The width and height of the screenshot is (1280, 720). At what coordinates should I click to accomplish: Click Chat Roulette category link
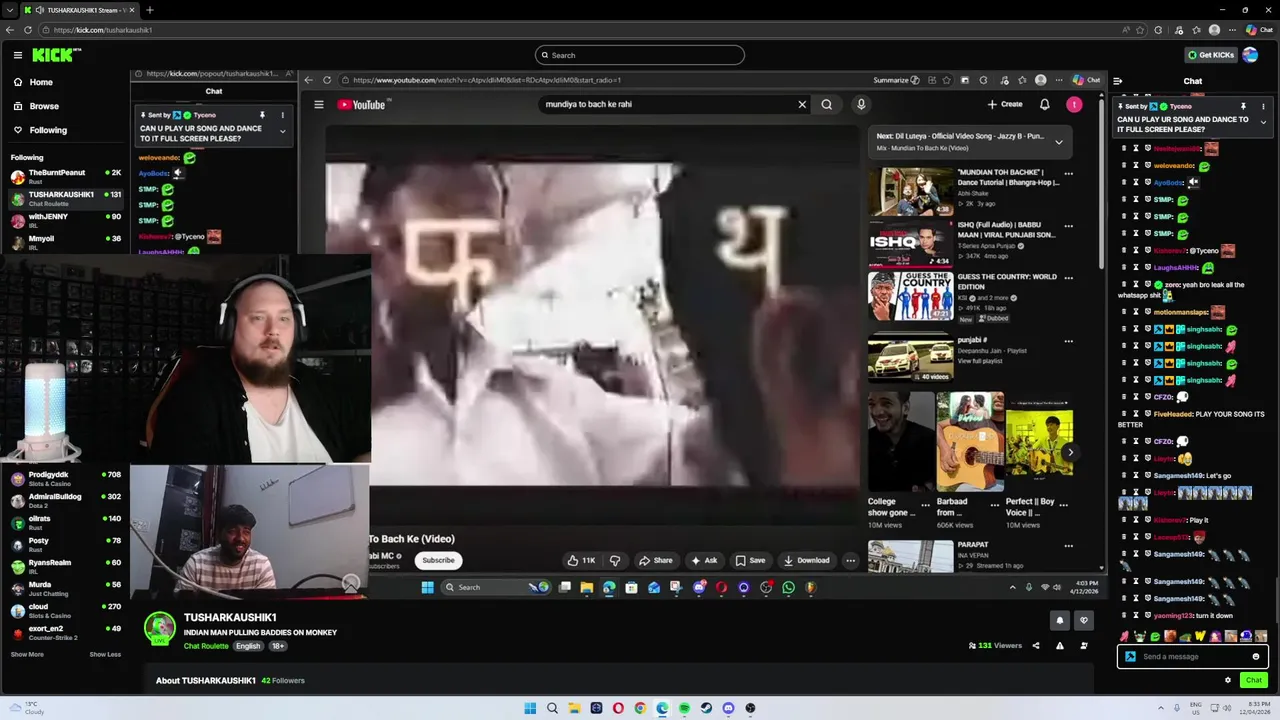click(206, 646)
